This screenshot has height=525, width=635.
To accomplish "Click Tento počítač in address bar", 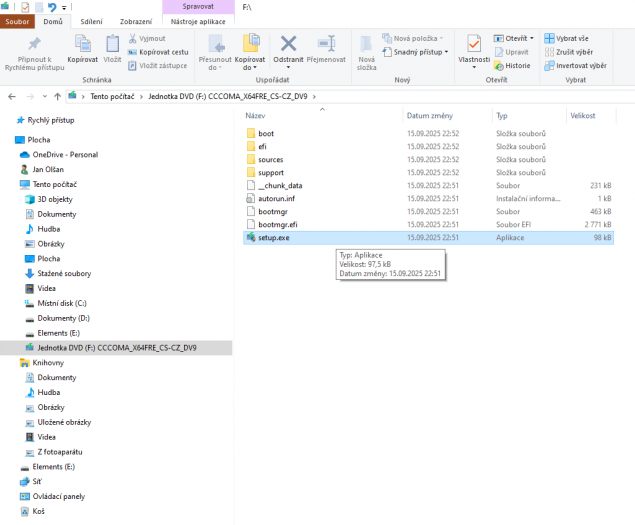I will [112, 96].
